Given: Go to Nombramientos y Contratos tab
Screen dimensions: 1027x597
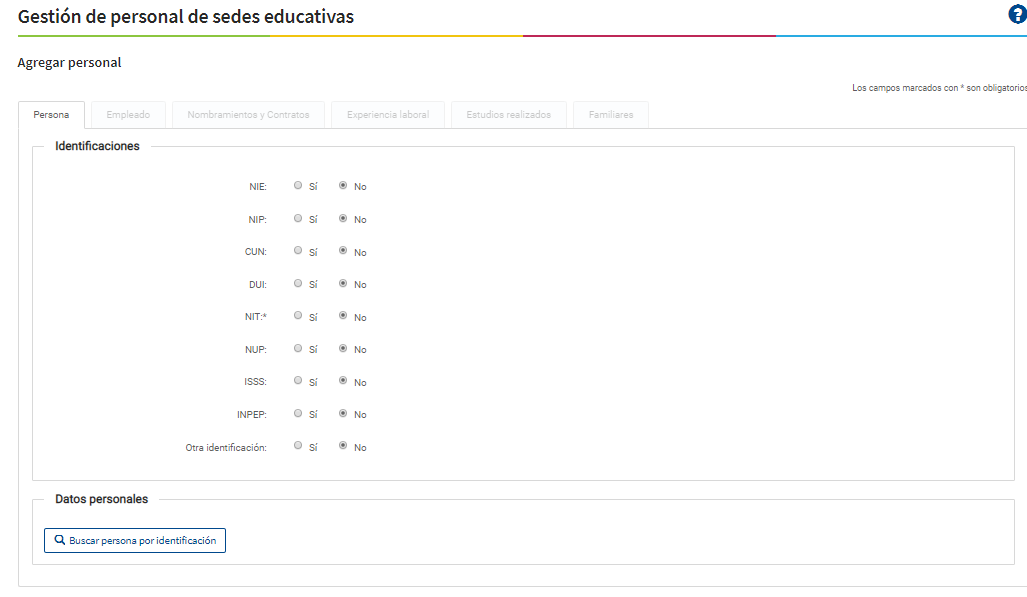Looking at the screenshot, I should click(248, 115).
